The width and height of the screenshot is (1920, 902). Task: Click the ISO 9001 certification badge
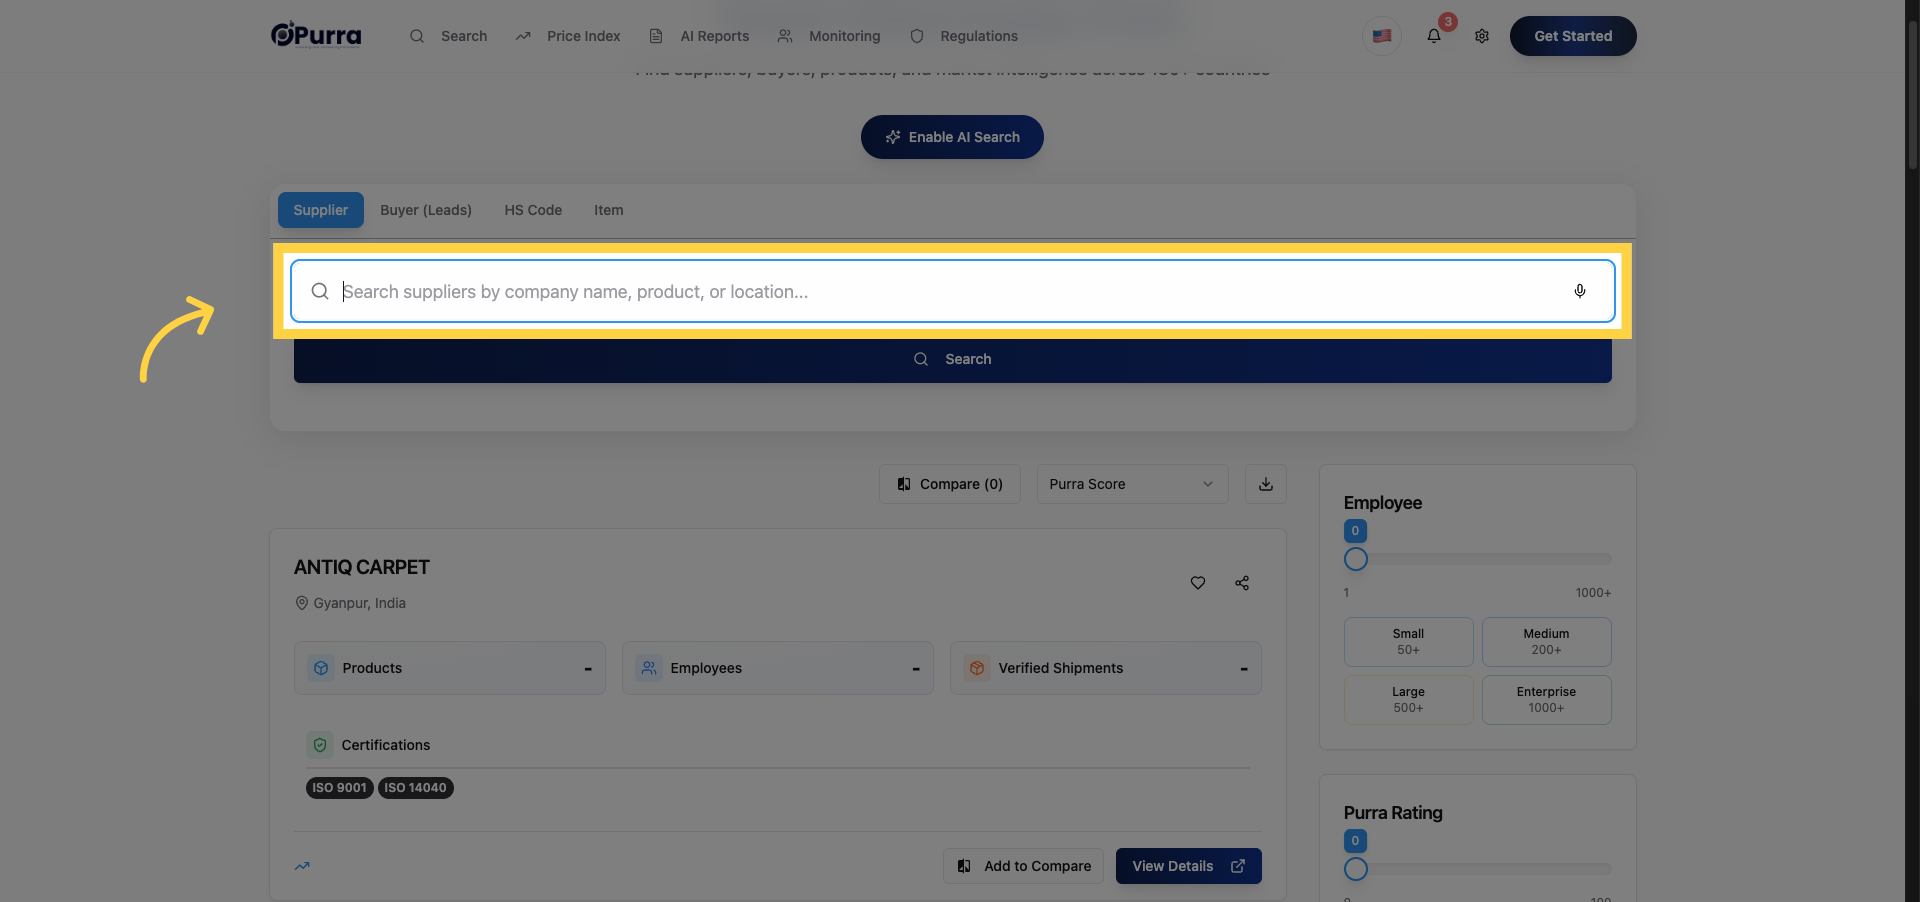point(339,788)
